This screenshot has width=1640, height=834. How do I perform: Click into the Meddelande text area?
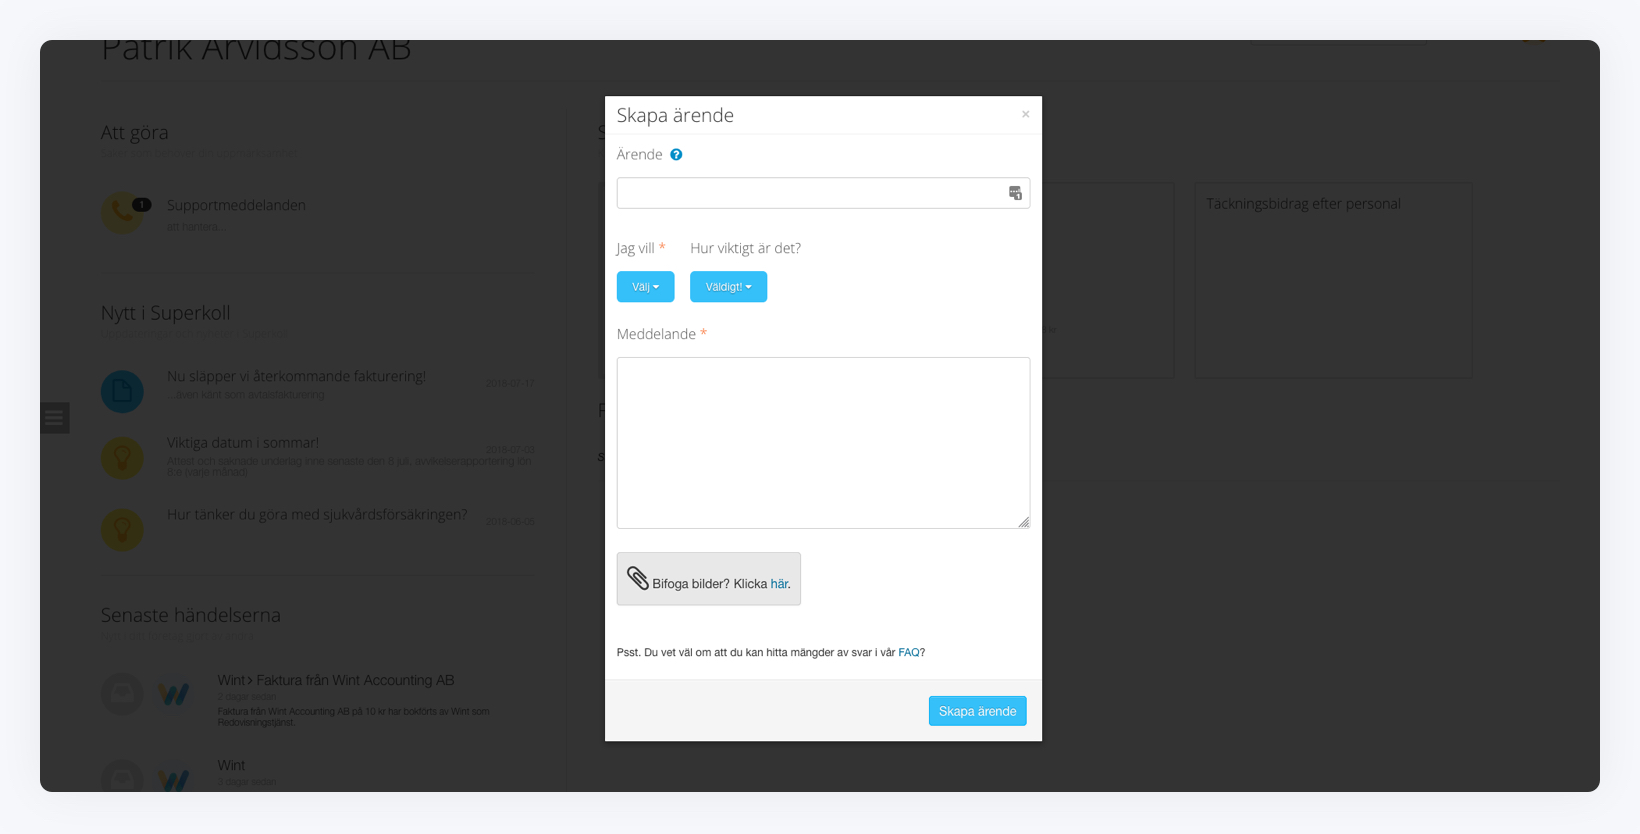823,443
